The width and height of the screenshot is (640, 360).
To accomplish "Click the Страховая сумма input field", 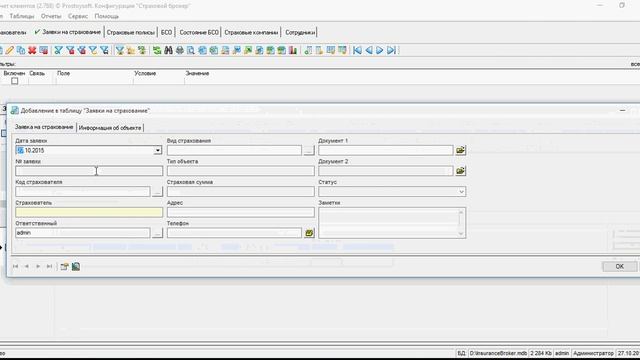I will click(x=240, y=192).
